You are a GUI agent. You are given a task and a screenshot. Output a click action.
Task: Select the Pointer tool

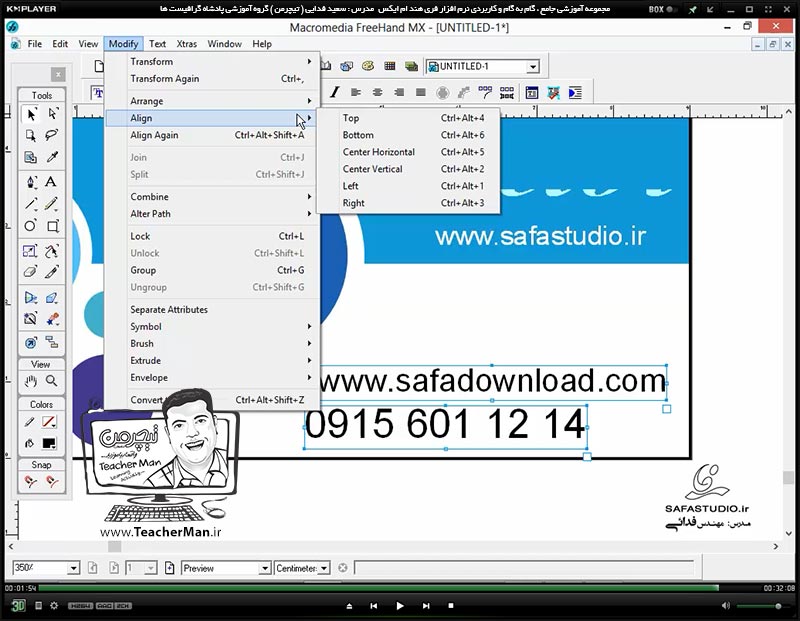pos(31,114)
